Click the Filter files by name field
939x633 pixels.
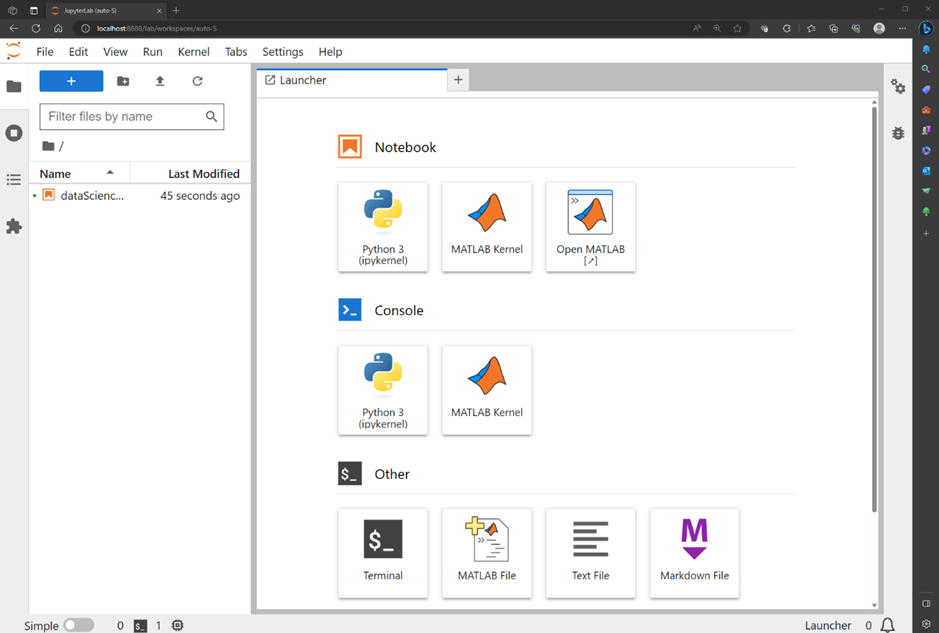tap(123, 116)
